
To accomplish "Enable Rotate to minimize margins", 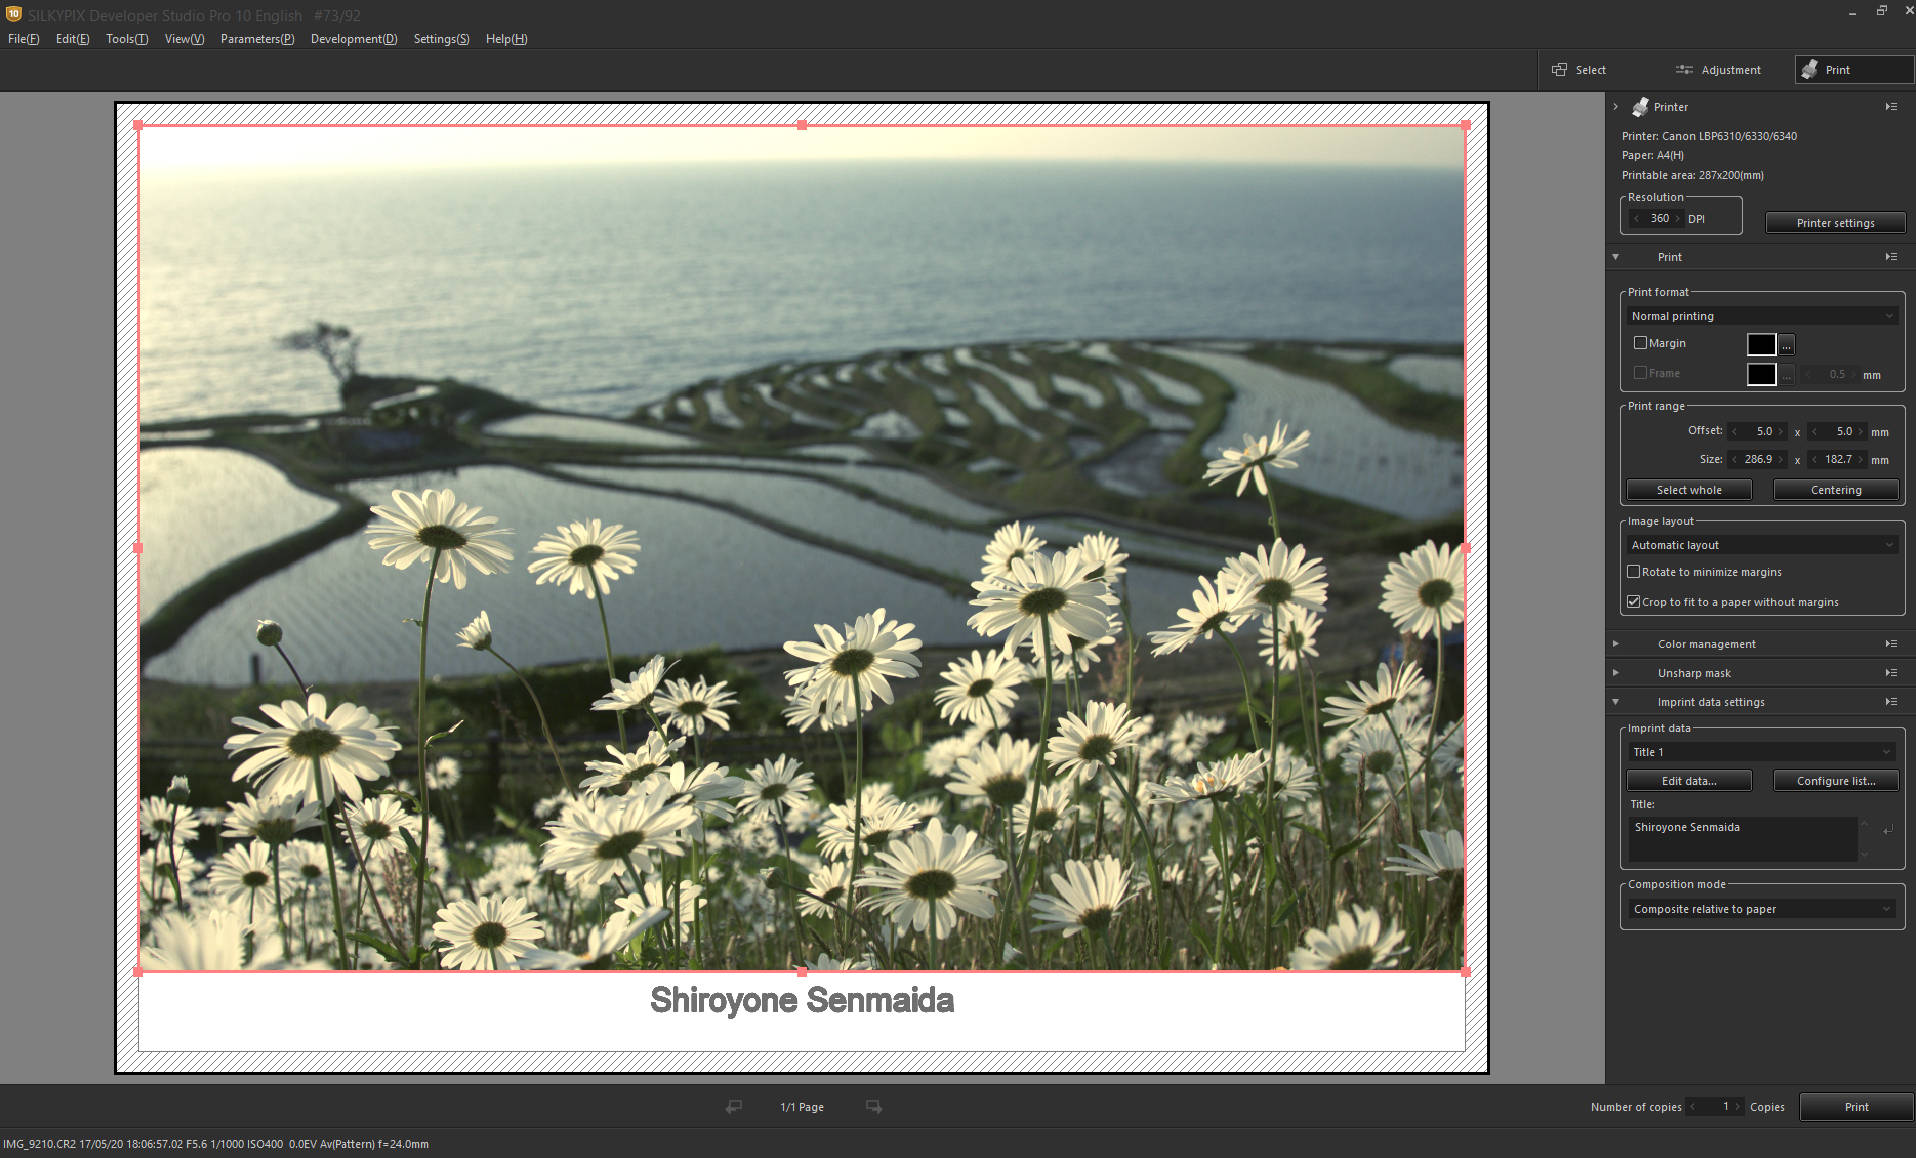I will [x=1633, y=572].
